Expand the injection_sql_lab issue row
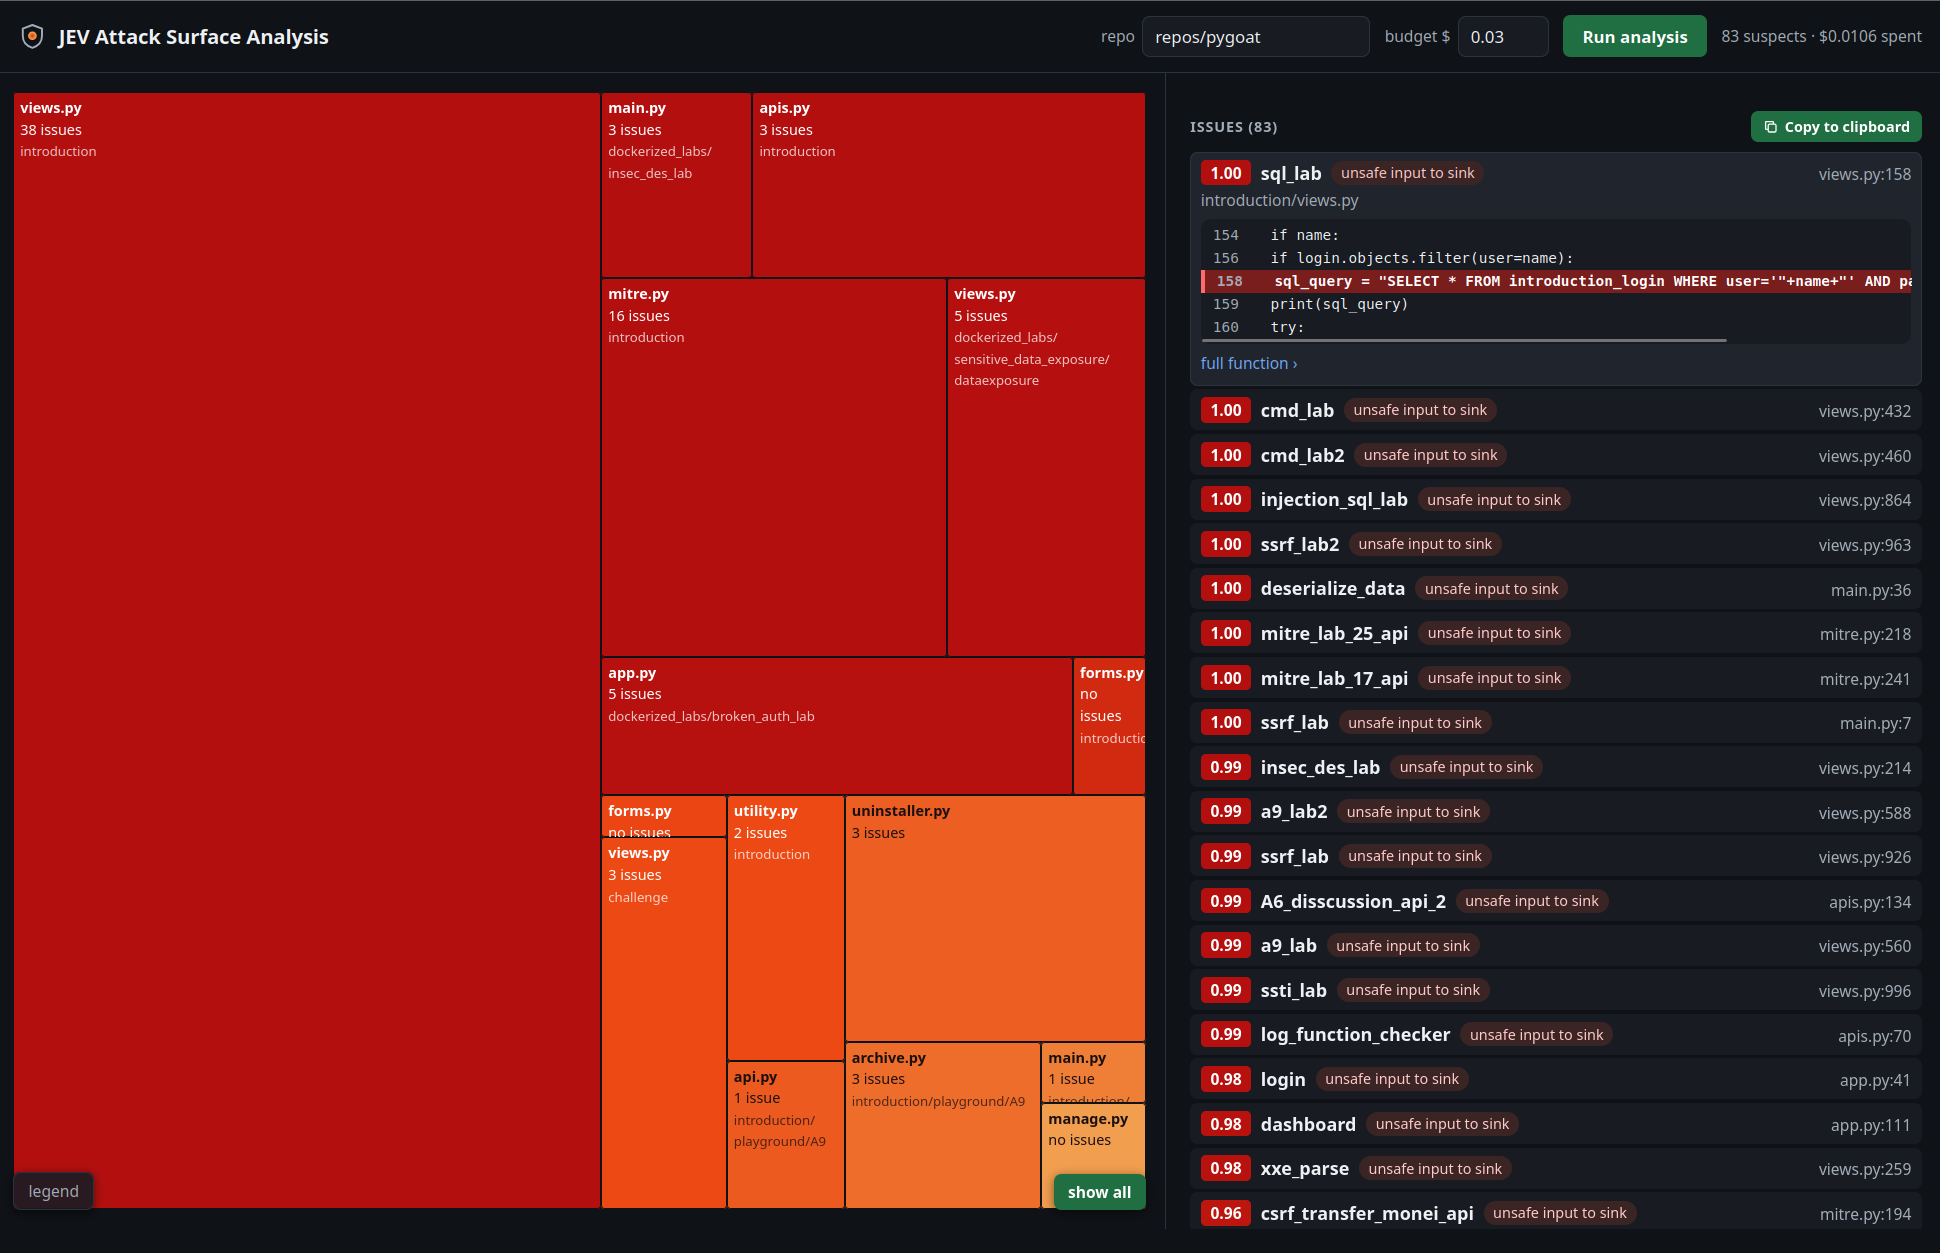 1555,499
